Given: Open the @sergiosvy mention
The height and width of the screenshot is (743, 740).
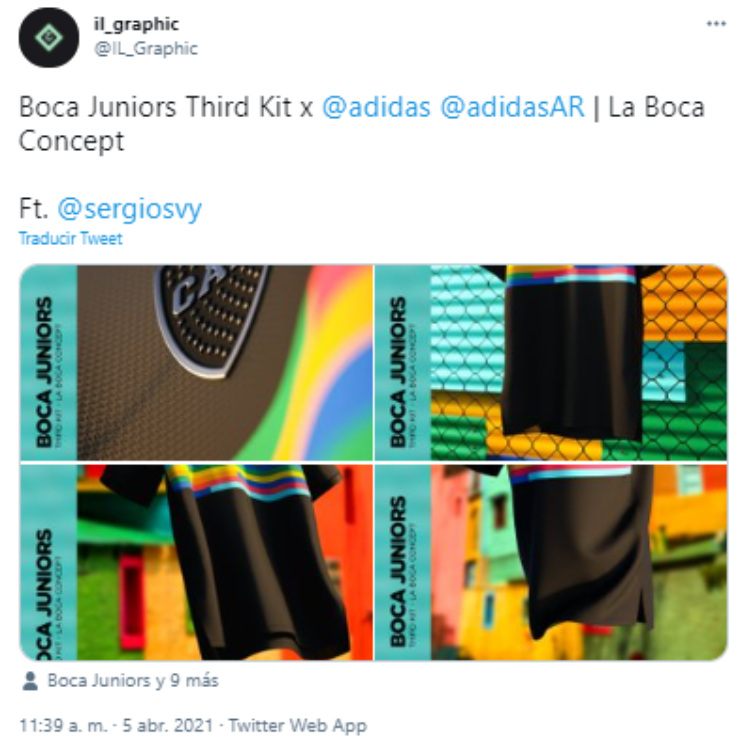Looking at the screenshot, I should click(129, 209).
